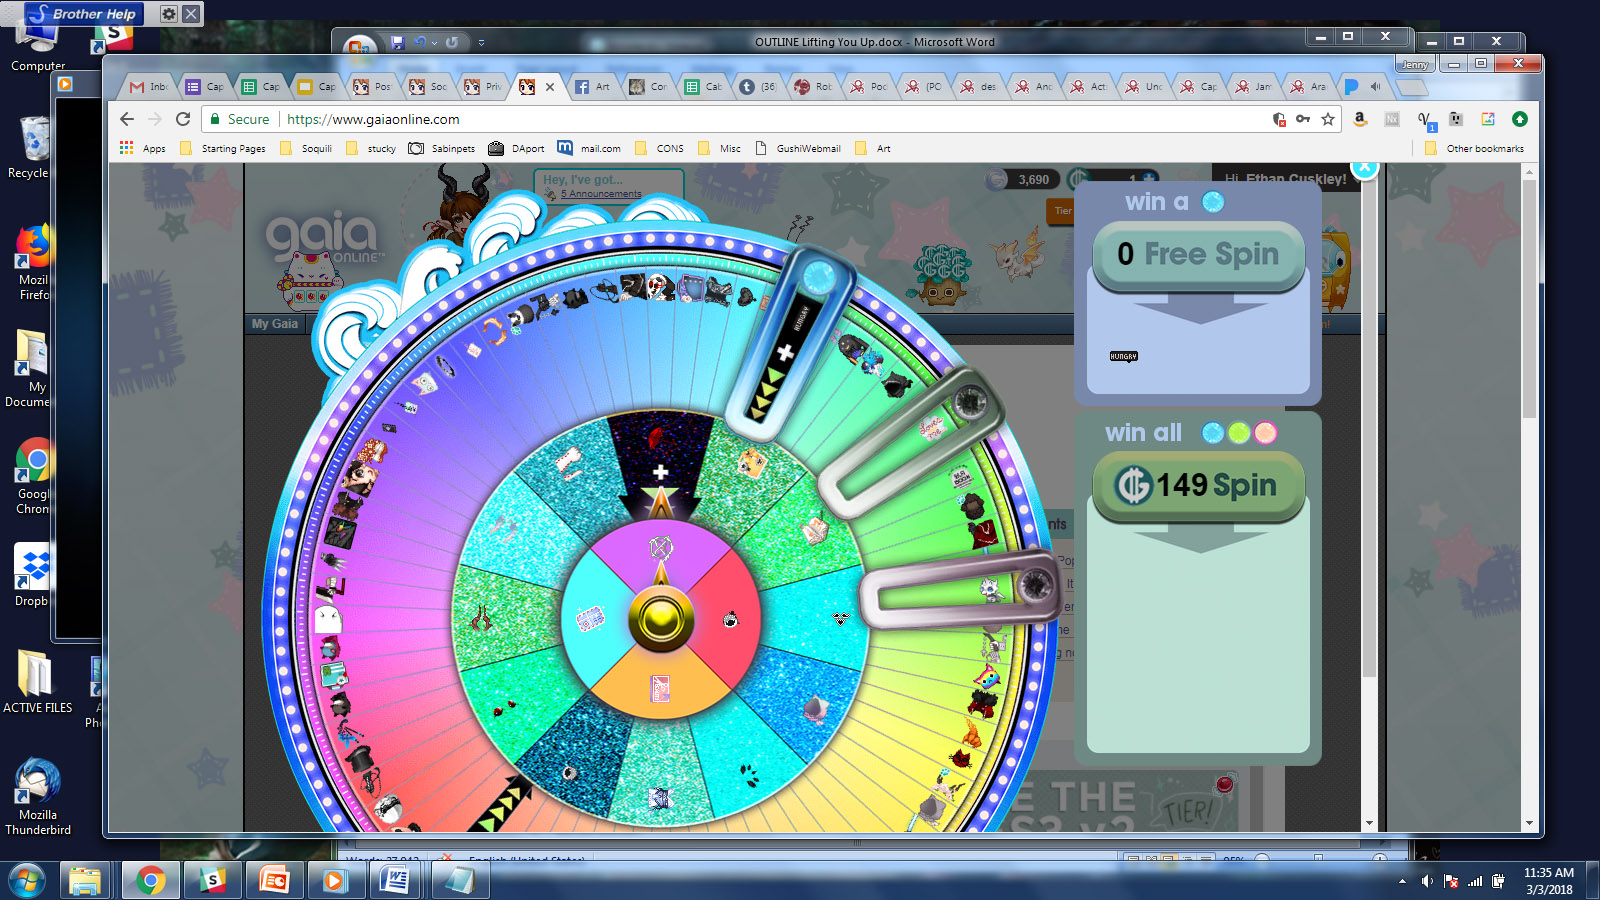The image size is (1600, 900).
Task: Go back to the previous page
Action: point(127,119)
